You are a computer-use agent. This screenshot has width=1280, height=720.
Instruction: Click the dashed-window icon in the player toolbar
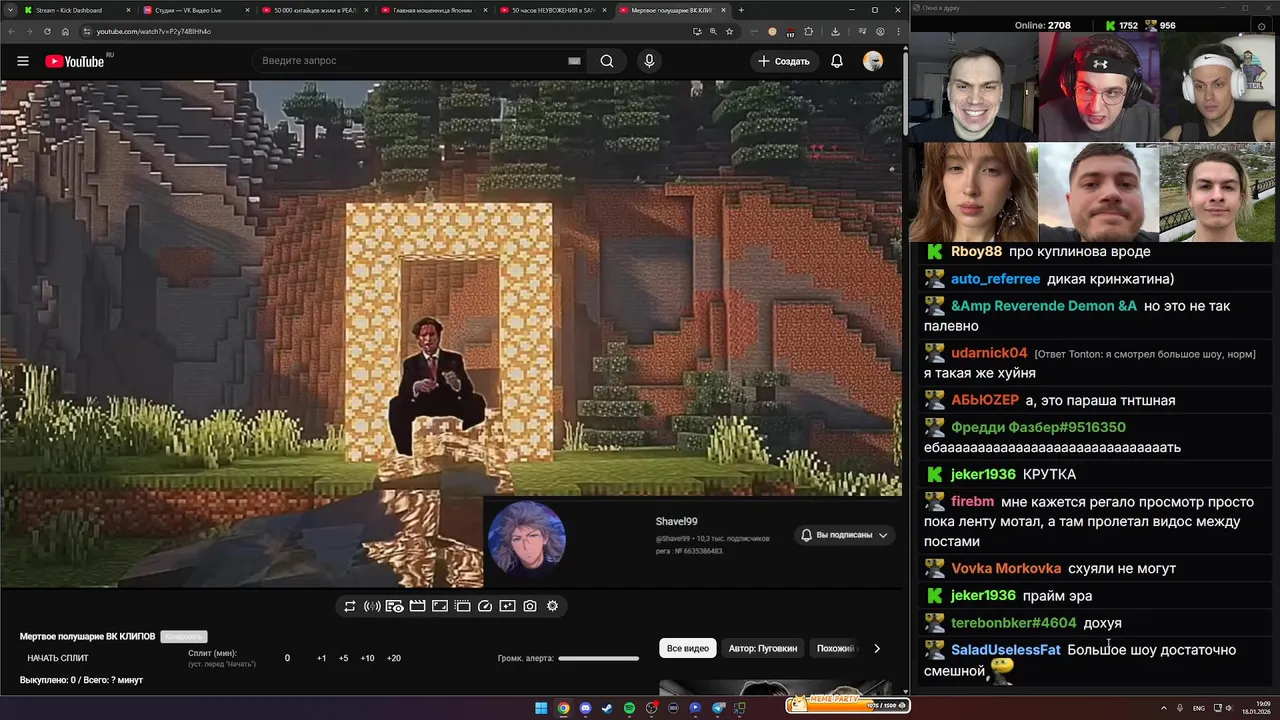tap(462, 606)
